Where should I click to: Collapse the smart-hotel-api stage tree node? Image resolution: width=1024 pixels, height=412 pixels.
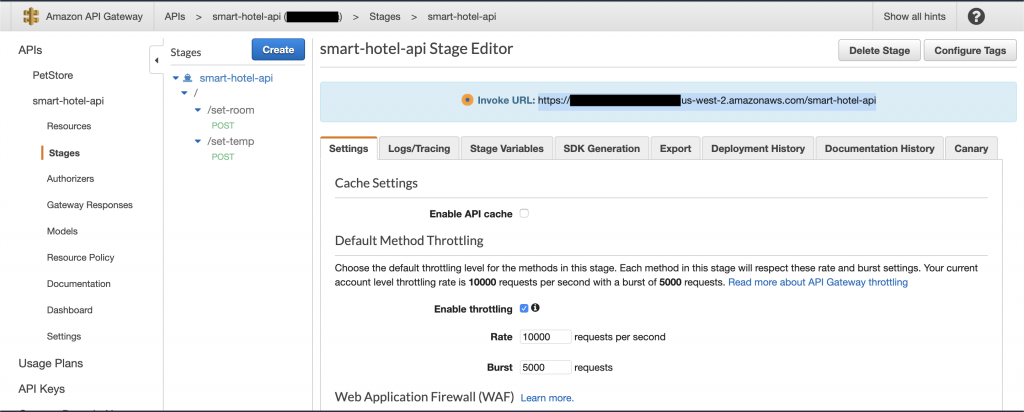click(x=176, y=78)
